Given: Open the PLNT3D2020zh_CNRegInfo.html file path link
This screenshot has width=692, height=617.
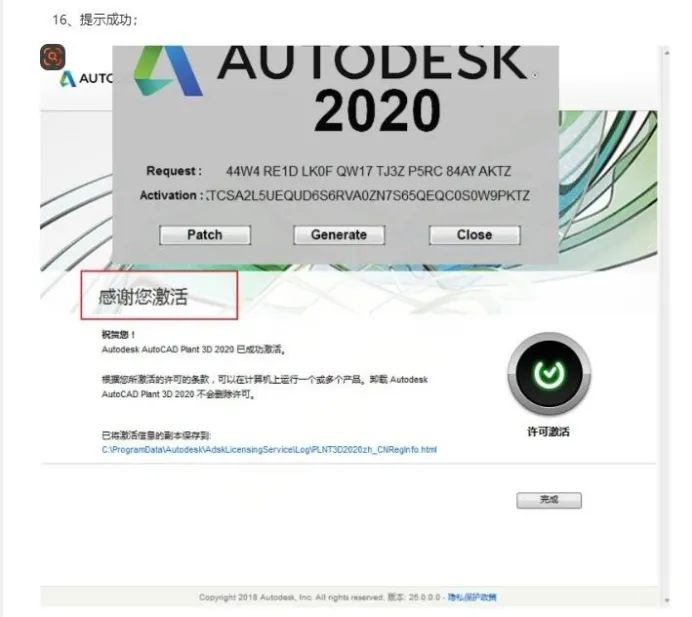Looking at the screenshot, I should coord(269,450).
